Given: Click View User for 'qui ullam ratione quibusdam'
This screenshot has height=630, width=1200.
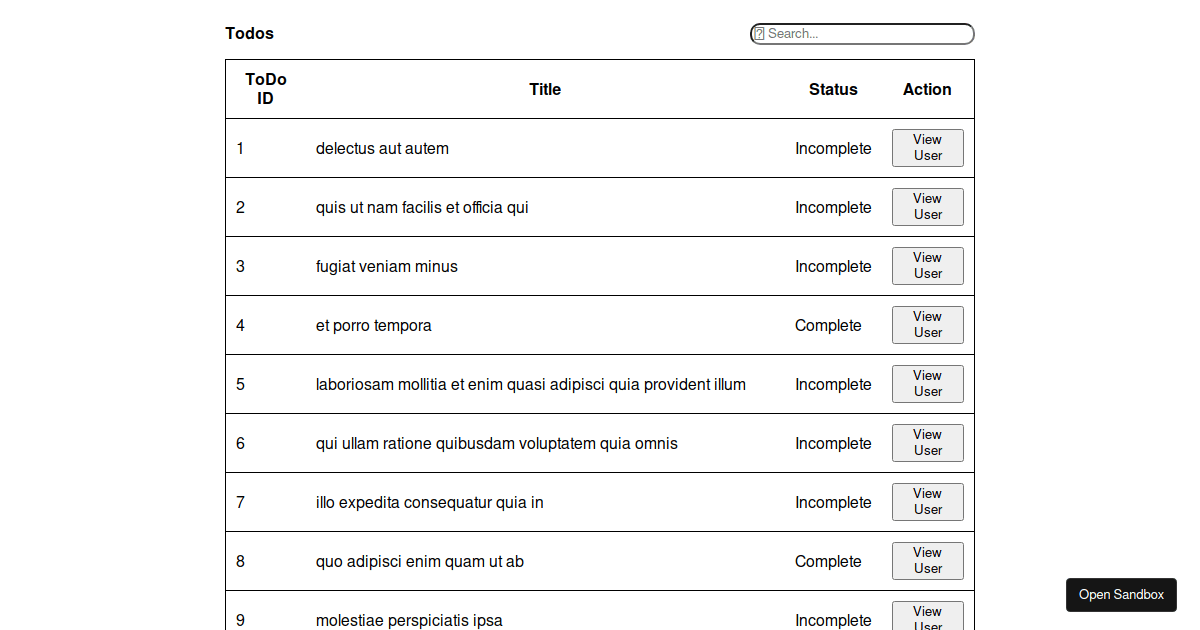Looking at the screenshot, I should pyautogui.click(x=927, y=443).
